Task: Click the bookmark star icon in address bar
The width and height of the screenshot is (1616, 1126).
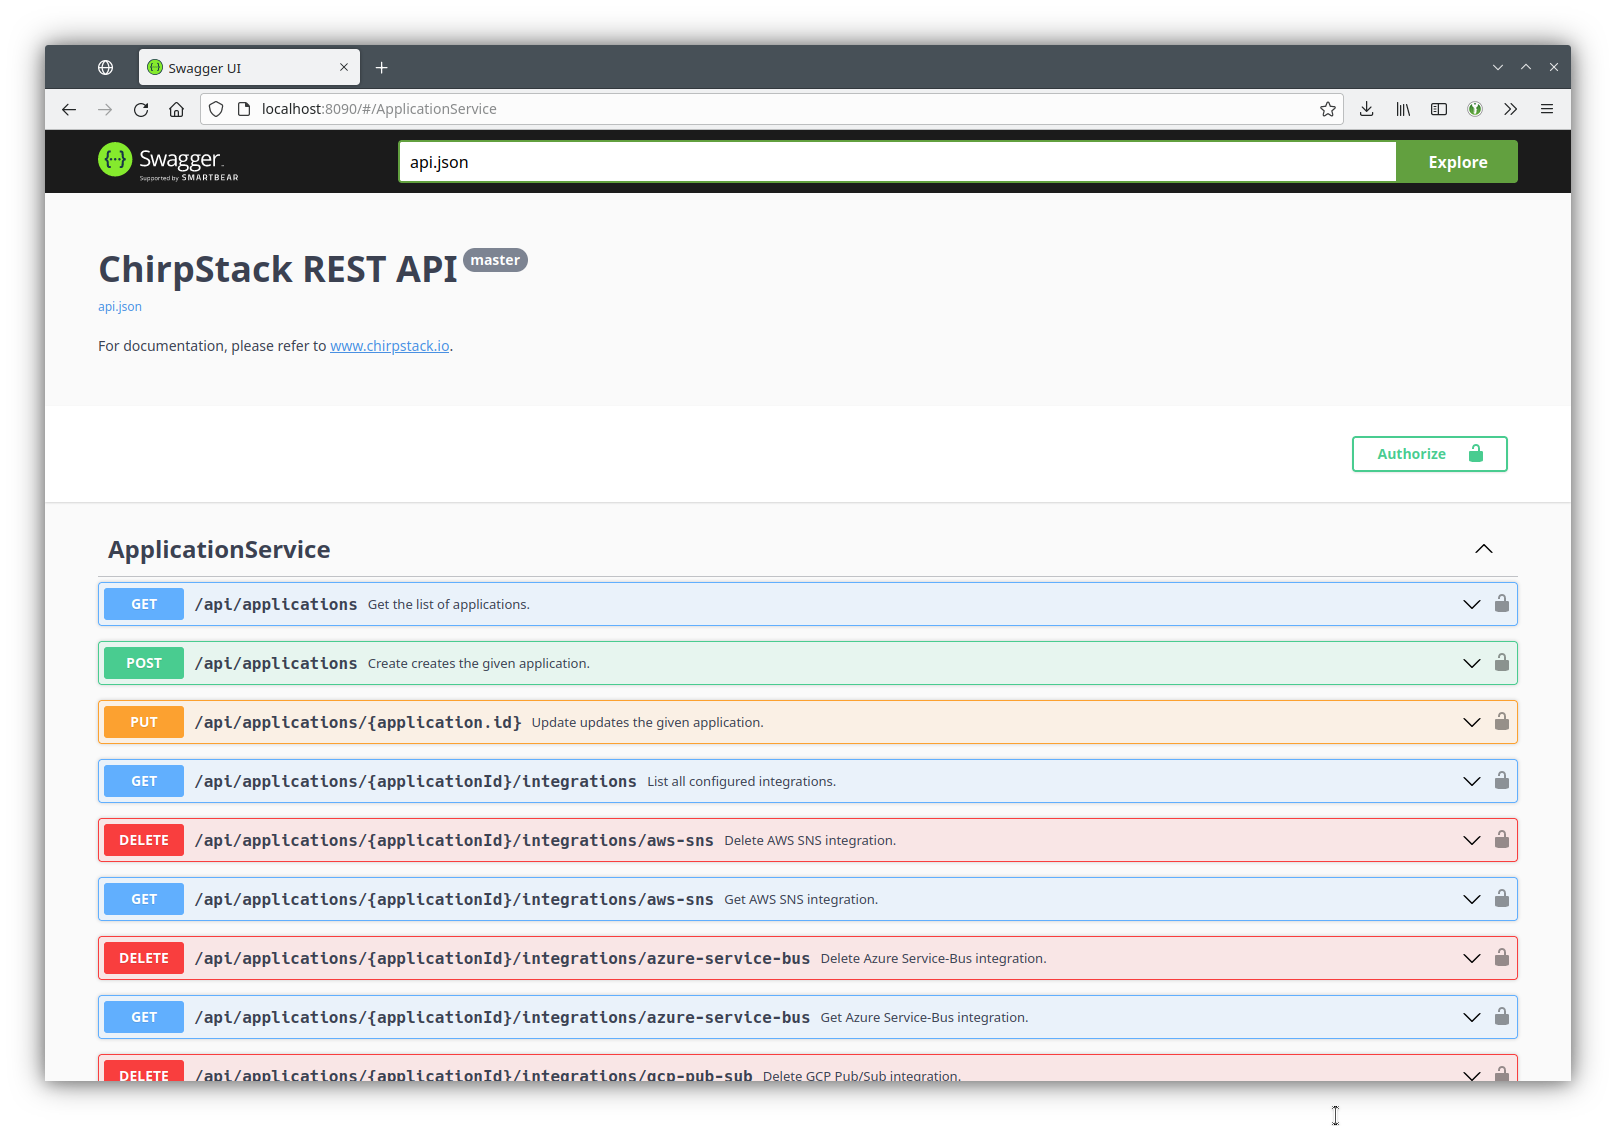Action: pyautogui.click(x=1327, y=109)
